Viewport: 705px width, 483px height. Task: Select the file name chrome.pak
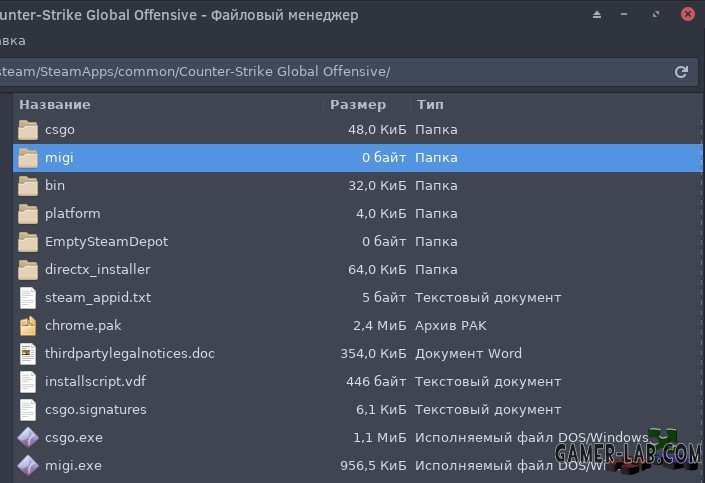pos(83,326)
